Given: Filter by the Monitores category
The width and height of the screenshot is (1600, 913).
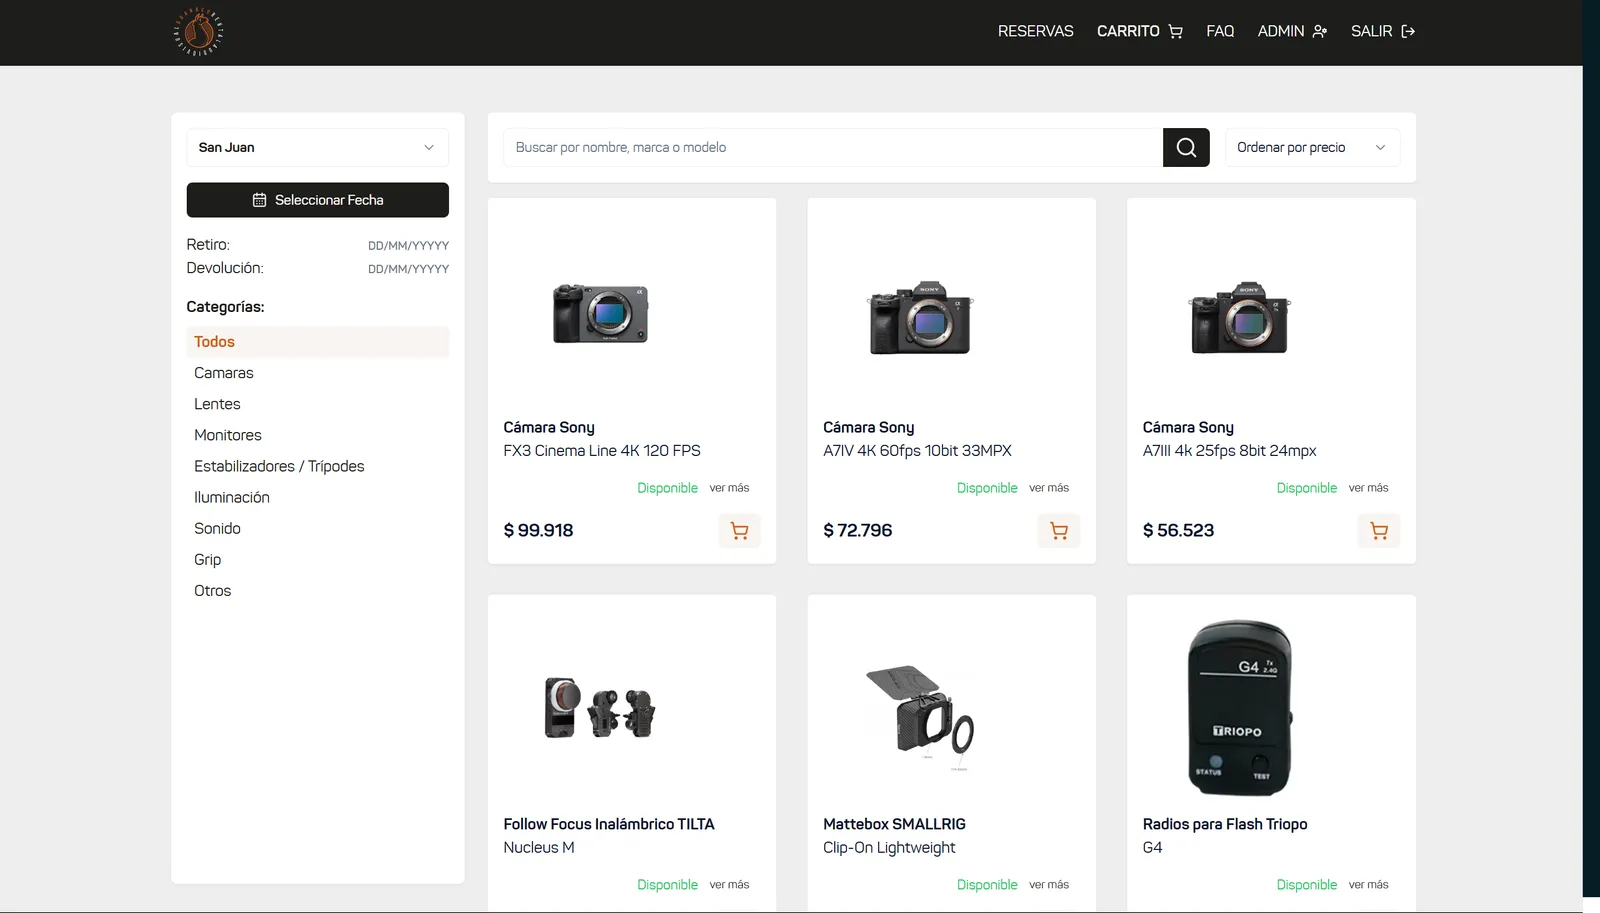Looking at the screenshot, I should [x=228, y=435].
